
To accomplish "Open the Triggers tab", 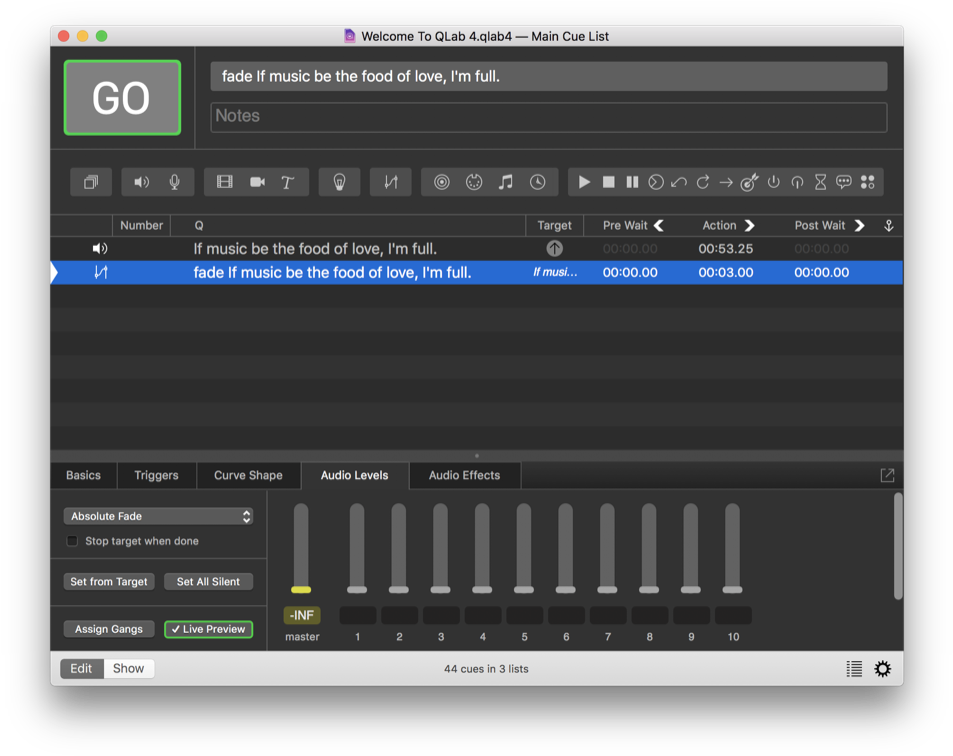I will pyautogui.click(x=156, y=475).
